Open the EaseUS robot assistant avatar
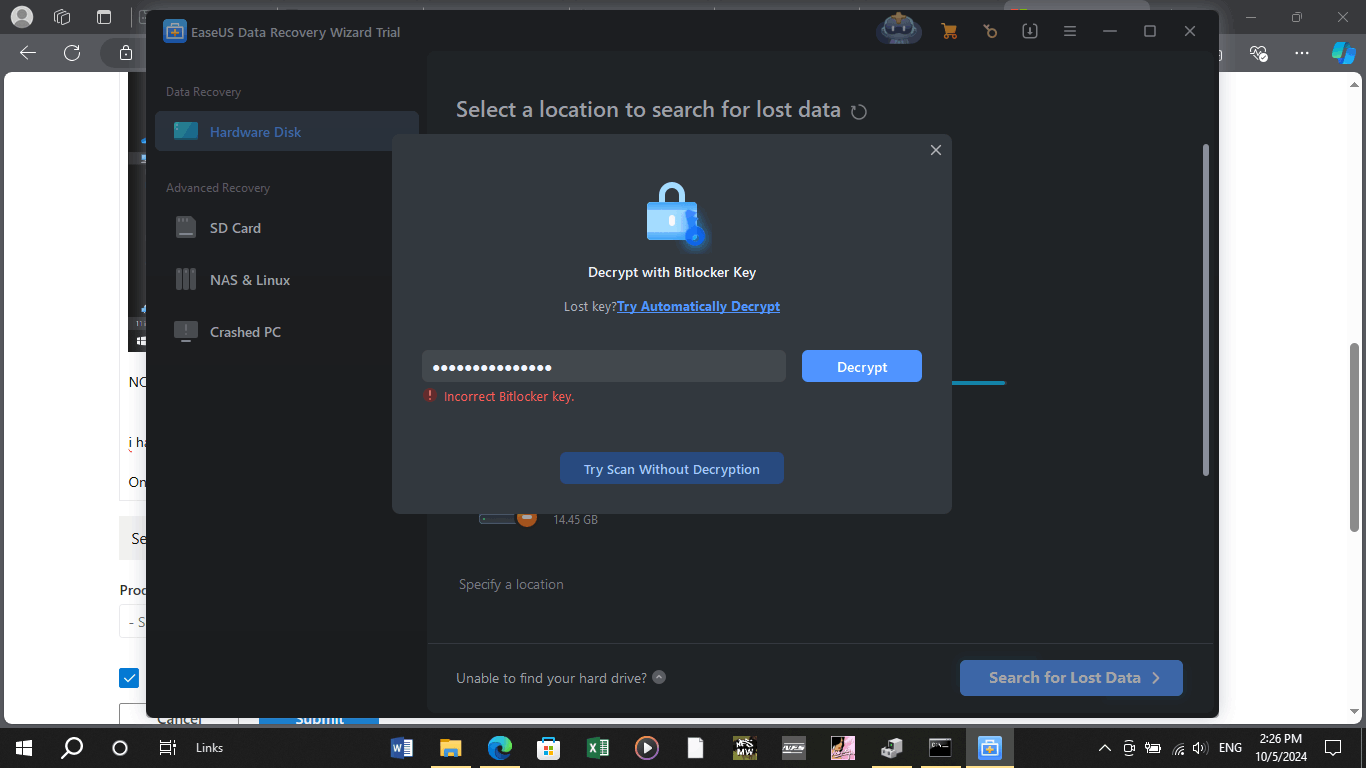This screenshot has width=1366, height=768. point(898,30)
